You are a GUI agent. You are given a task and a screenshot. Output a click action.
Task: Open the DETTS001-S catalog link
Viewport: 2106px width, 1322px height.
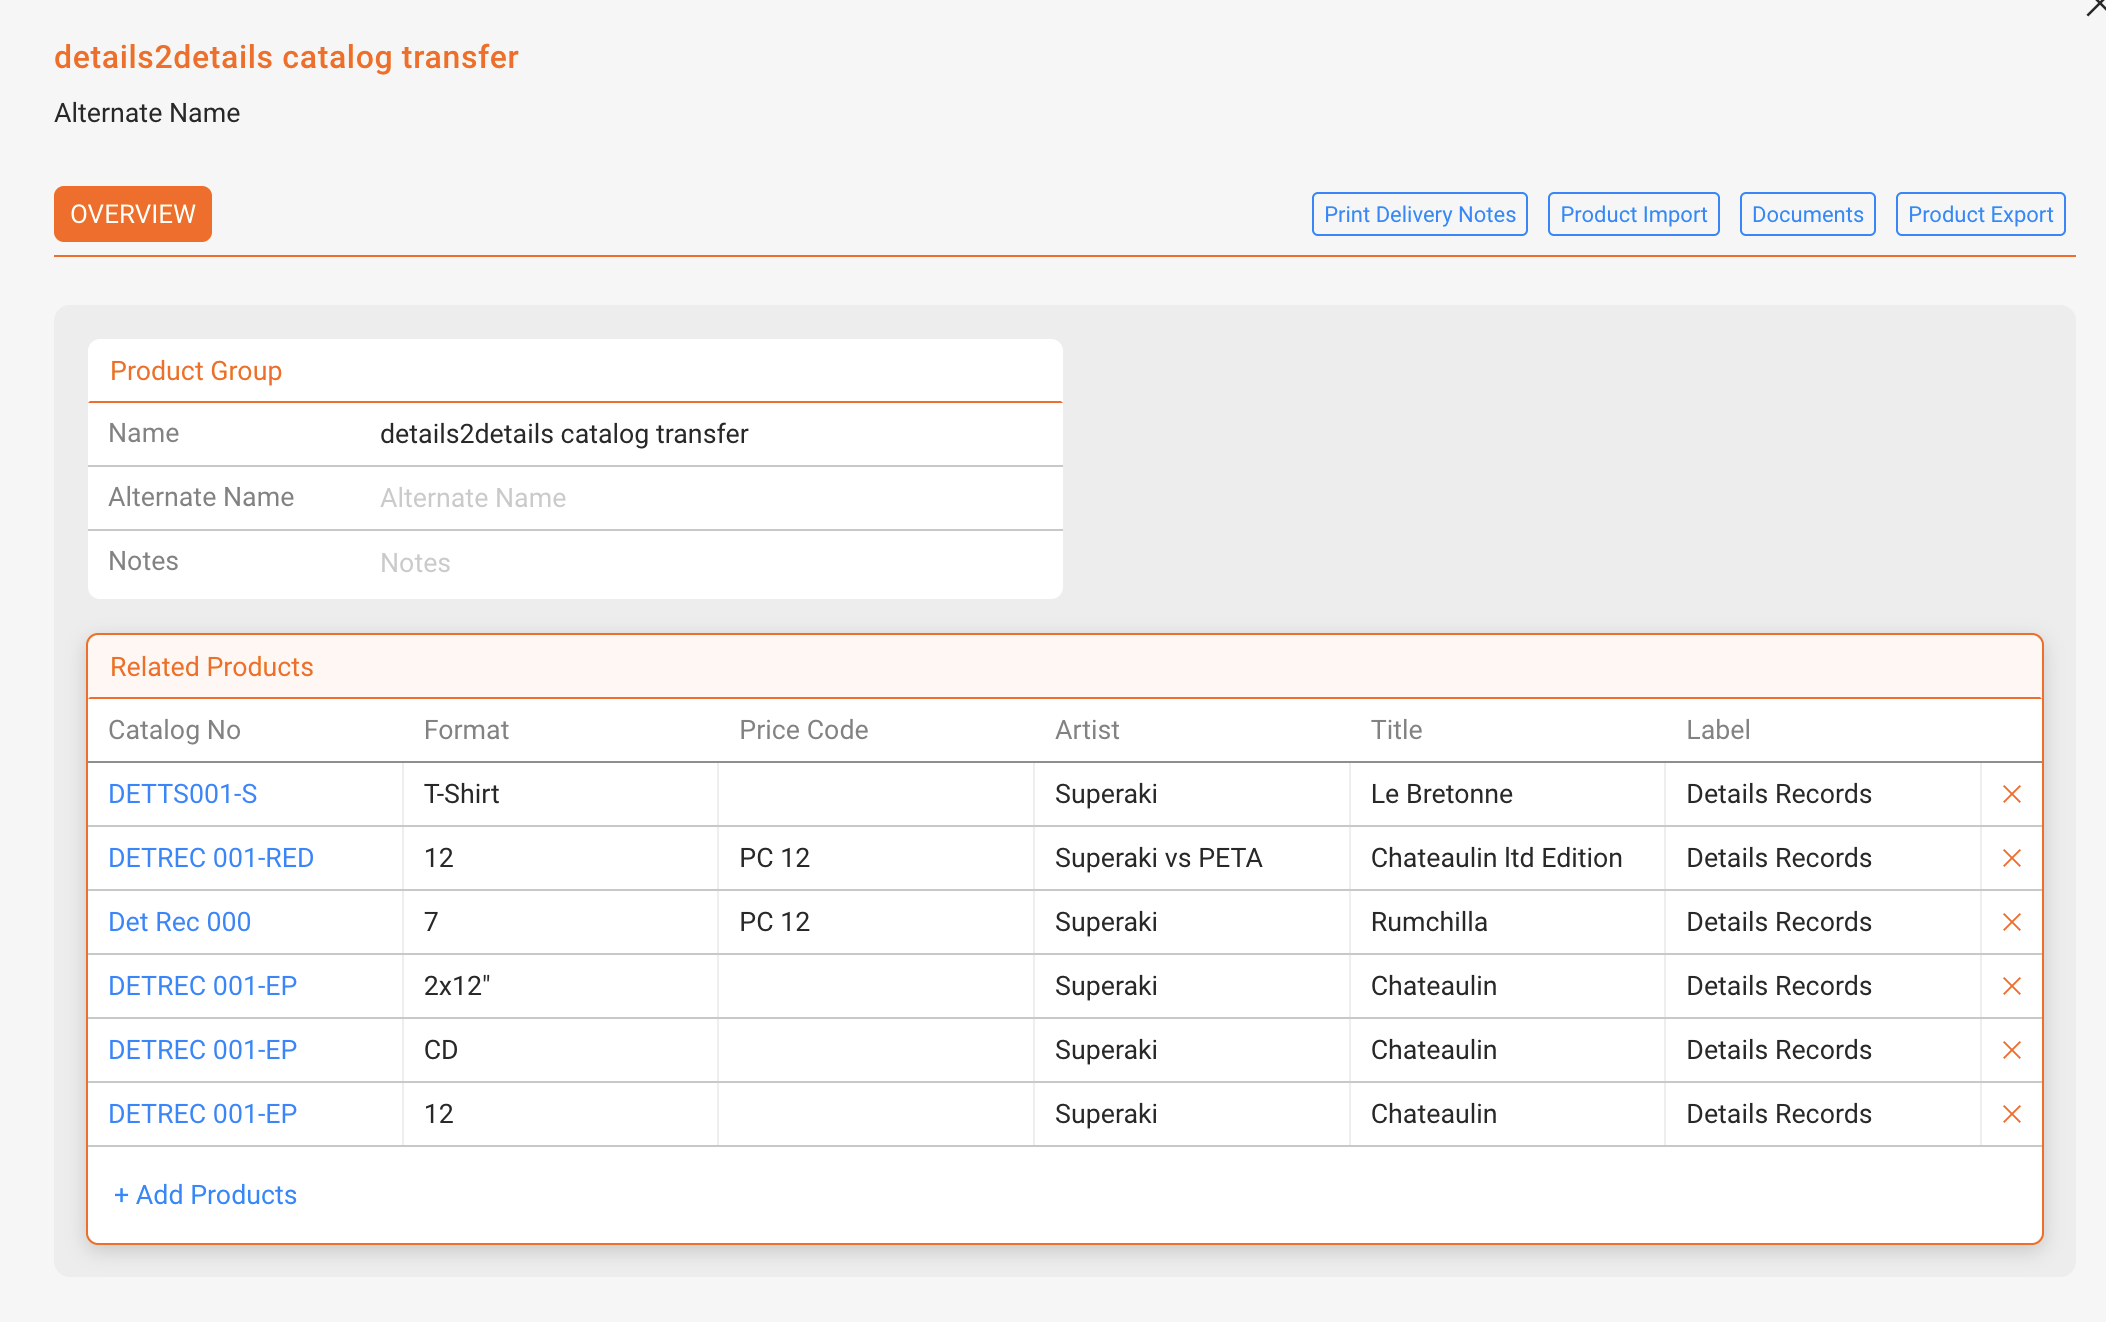pos(183,794)
